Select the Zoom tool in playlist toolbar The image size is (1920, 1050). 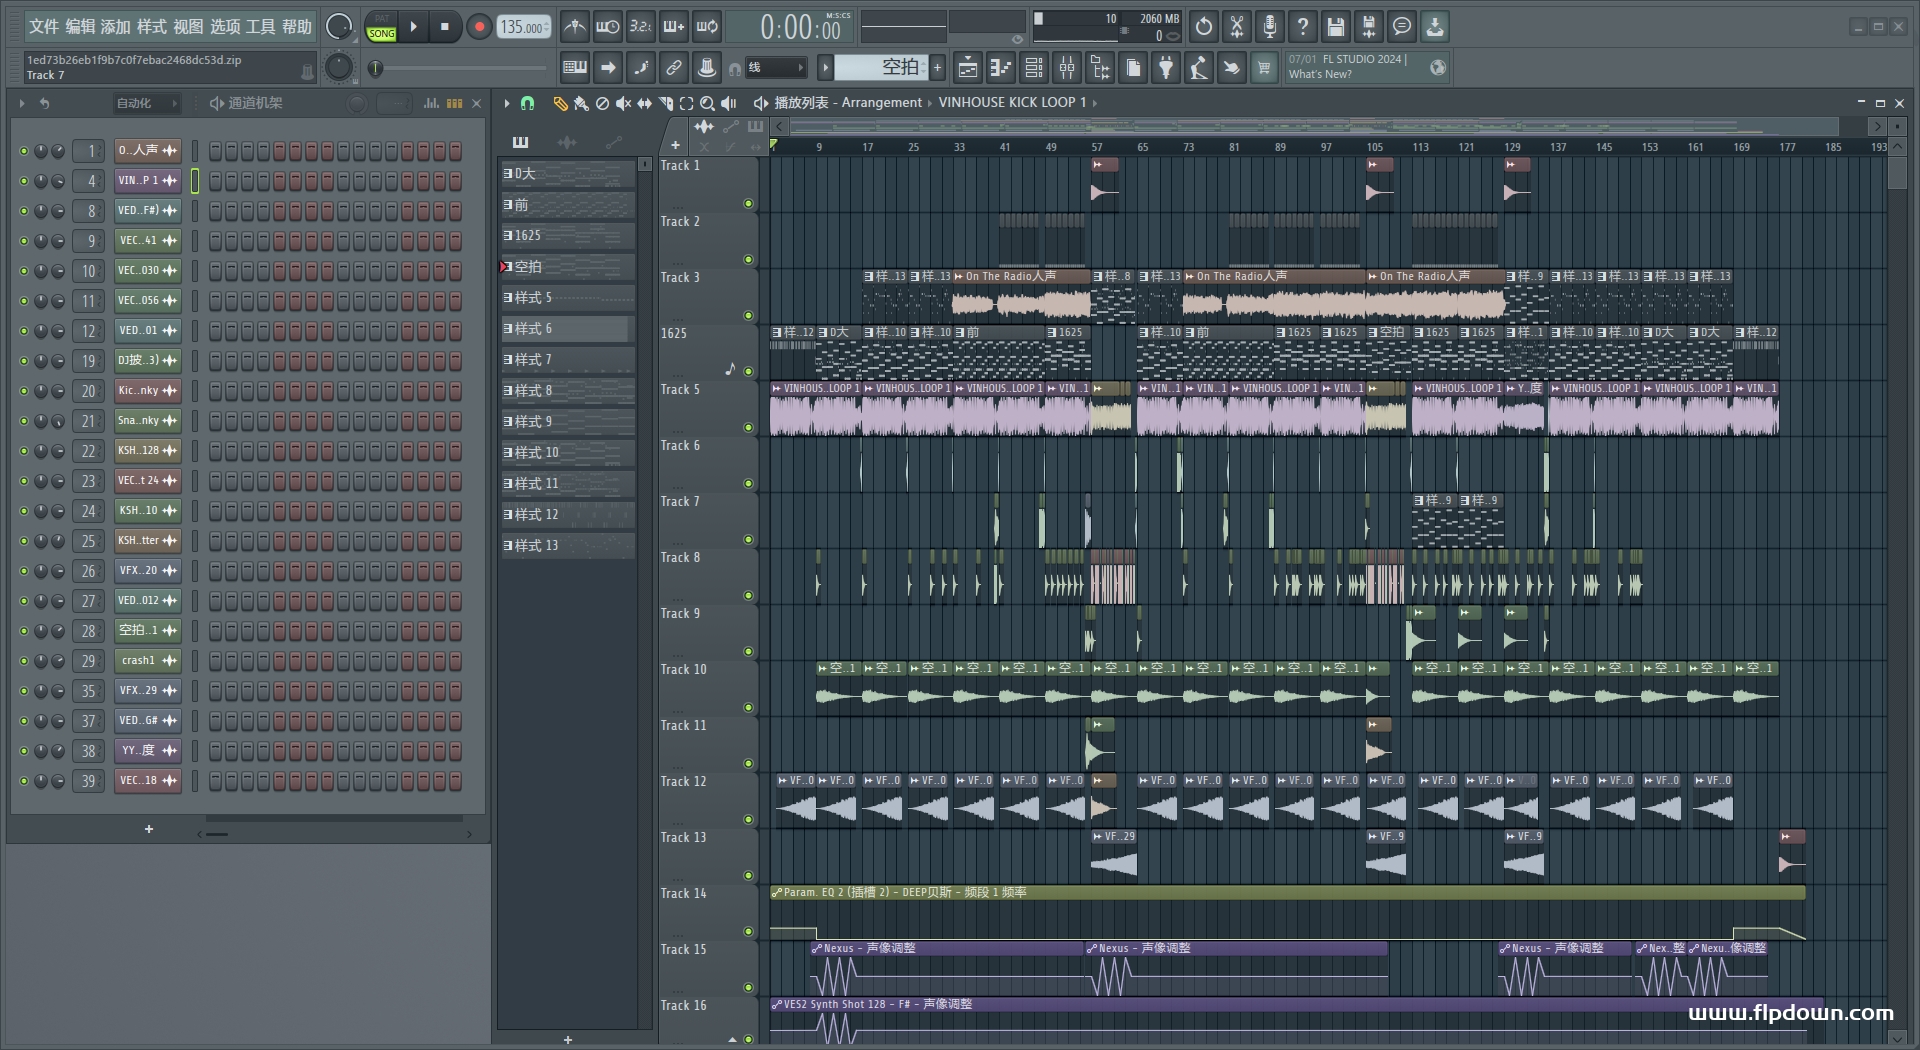pos(707,103)
